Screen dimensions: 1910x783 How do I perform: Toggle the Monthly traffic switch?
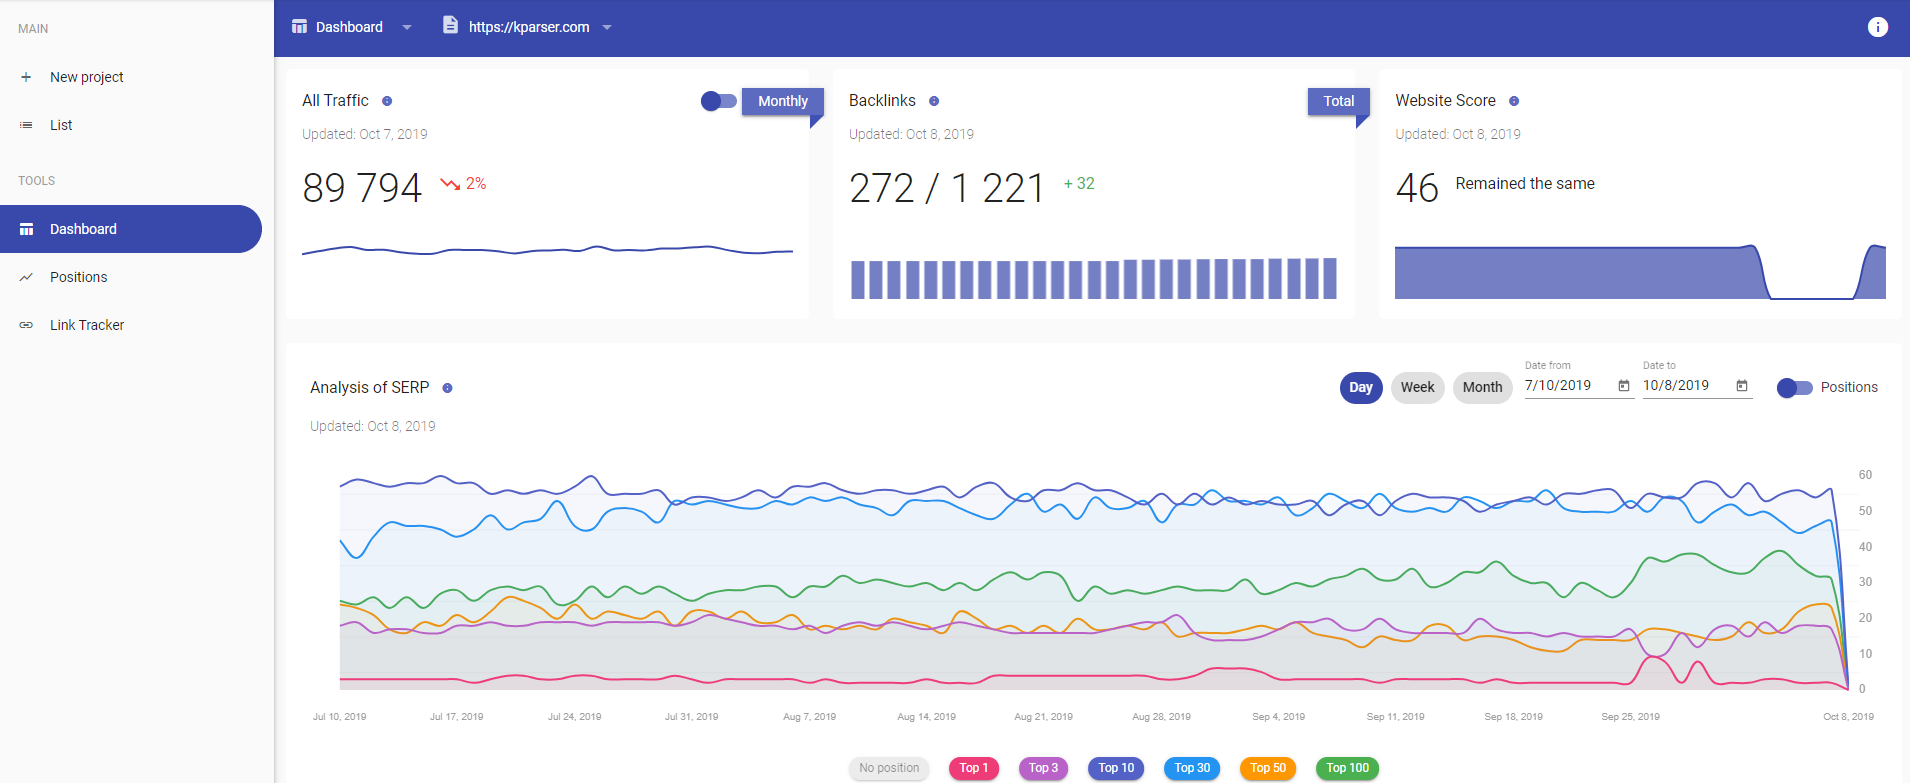click(x=718, y=101)
